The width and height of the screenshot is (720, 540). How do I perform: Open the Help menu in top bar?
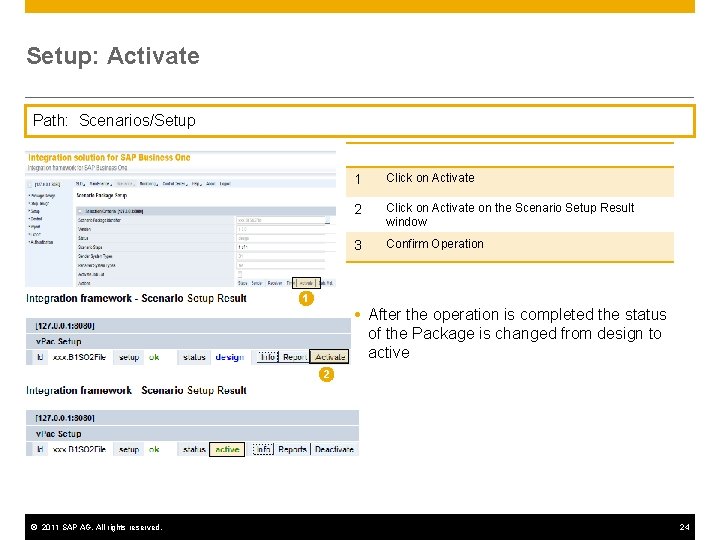[x=197, y=184]
